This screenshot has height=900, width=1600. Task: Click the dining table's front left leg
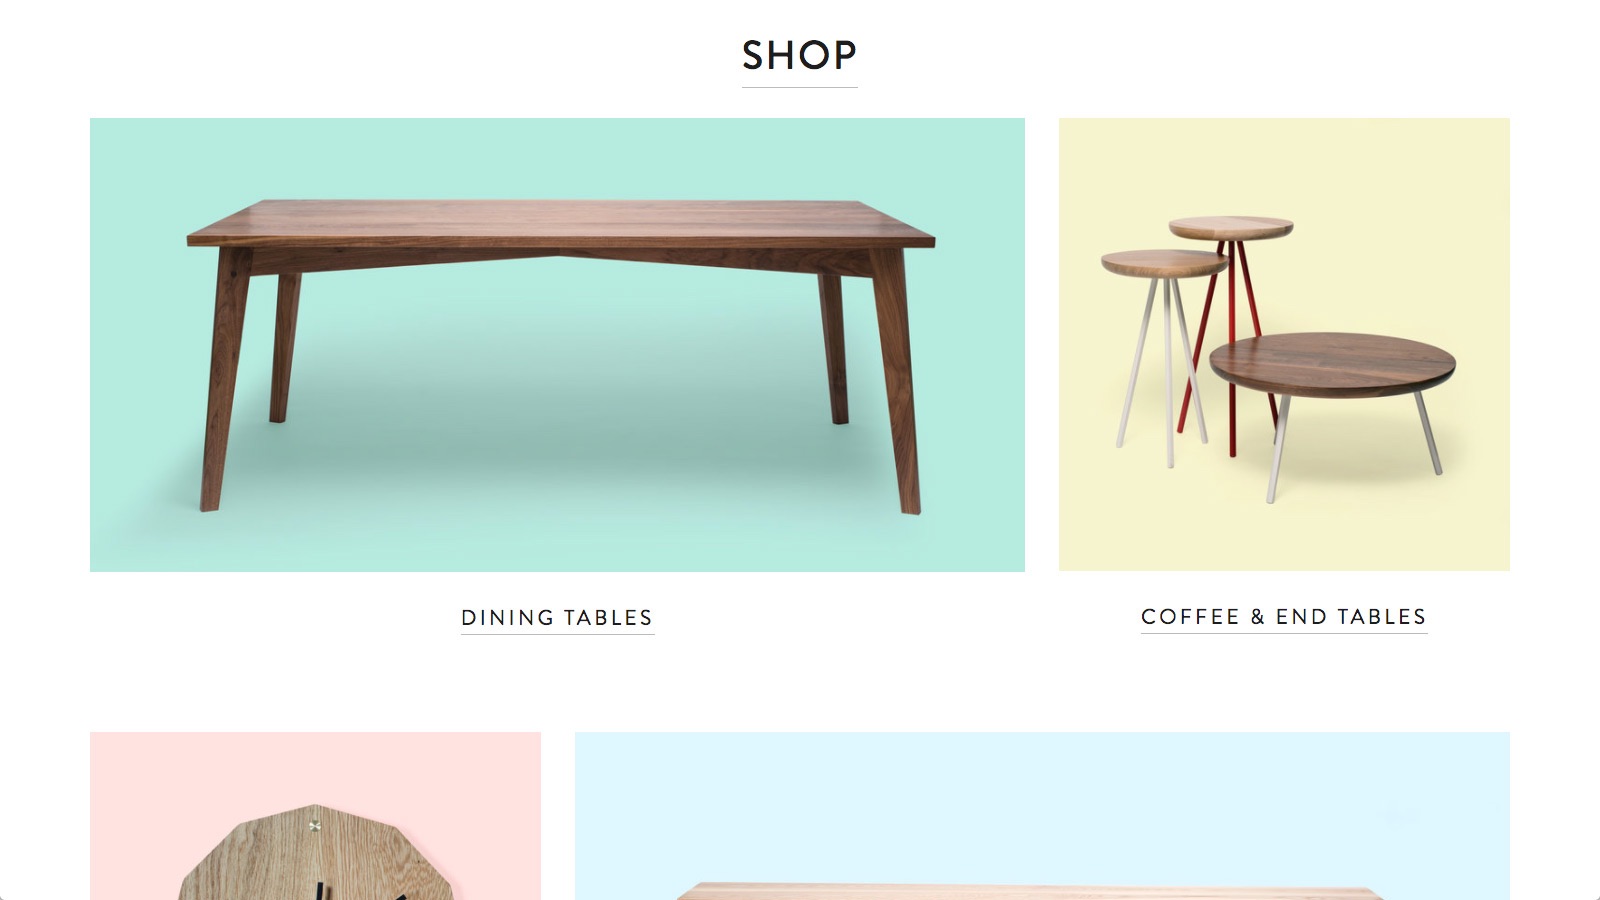[225, 378]
